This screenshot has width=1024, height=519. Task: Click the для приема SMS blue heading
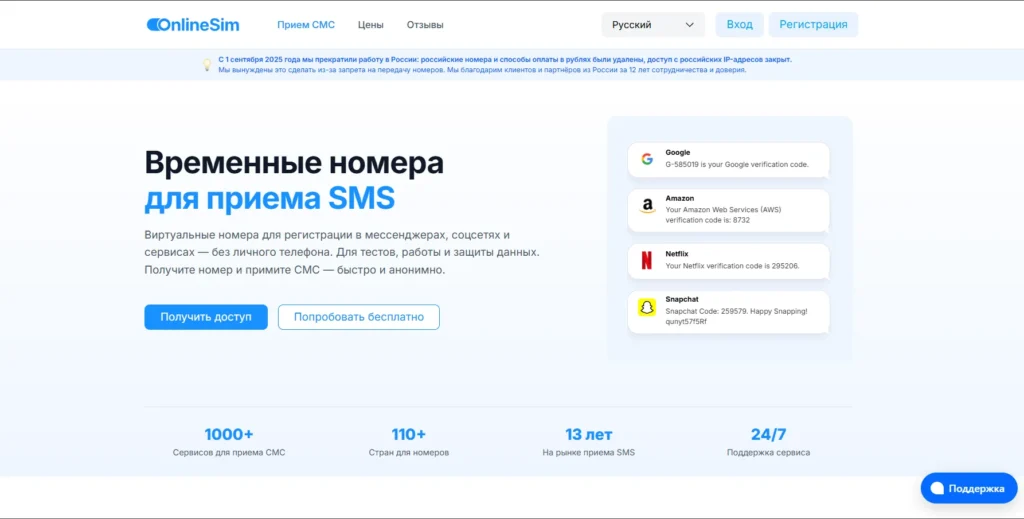[269, 198]
